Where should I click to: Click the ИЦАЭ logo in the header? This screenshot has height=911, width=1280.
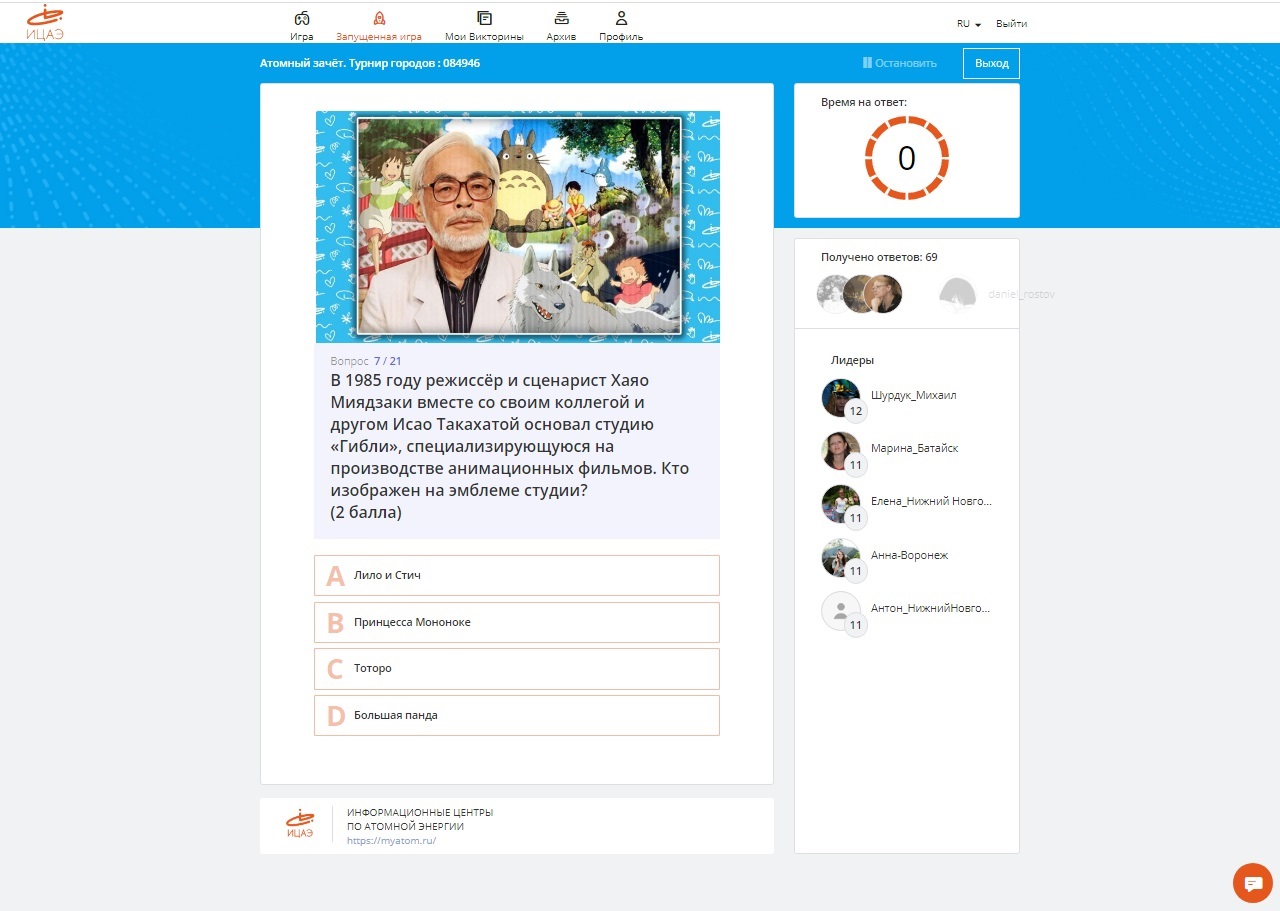45,22
